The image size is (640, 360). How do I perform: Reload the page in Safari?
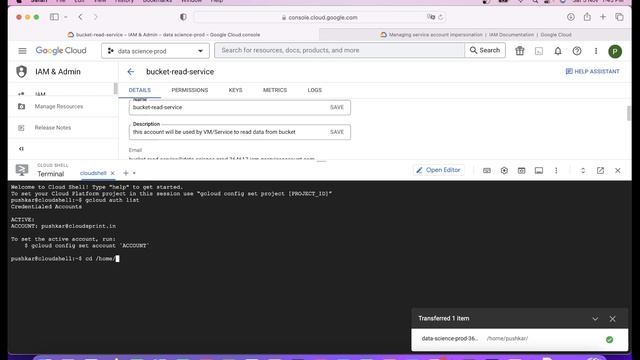click(440, 18)
